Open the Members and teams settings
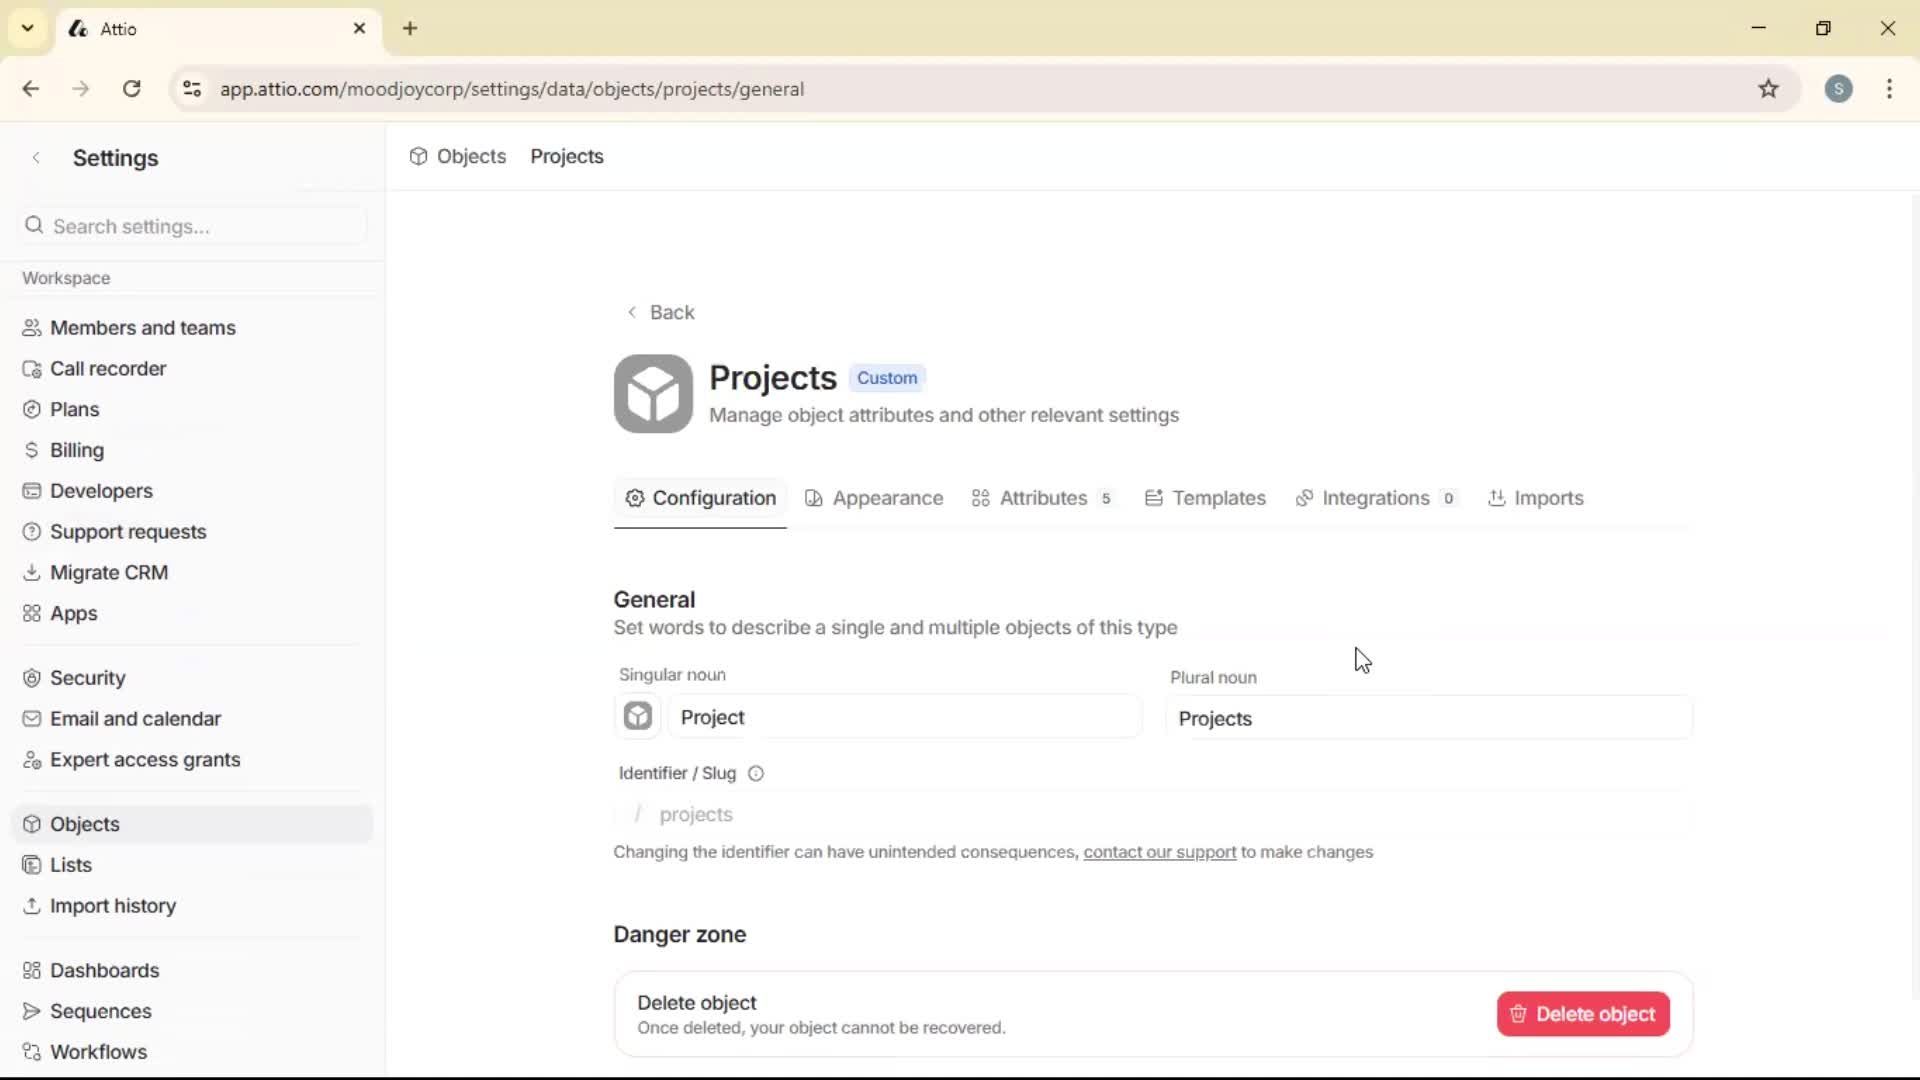The image size is (1920, 1080). pyautogui.click(x=143, y=327)
